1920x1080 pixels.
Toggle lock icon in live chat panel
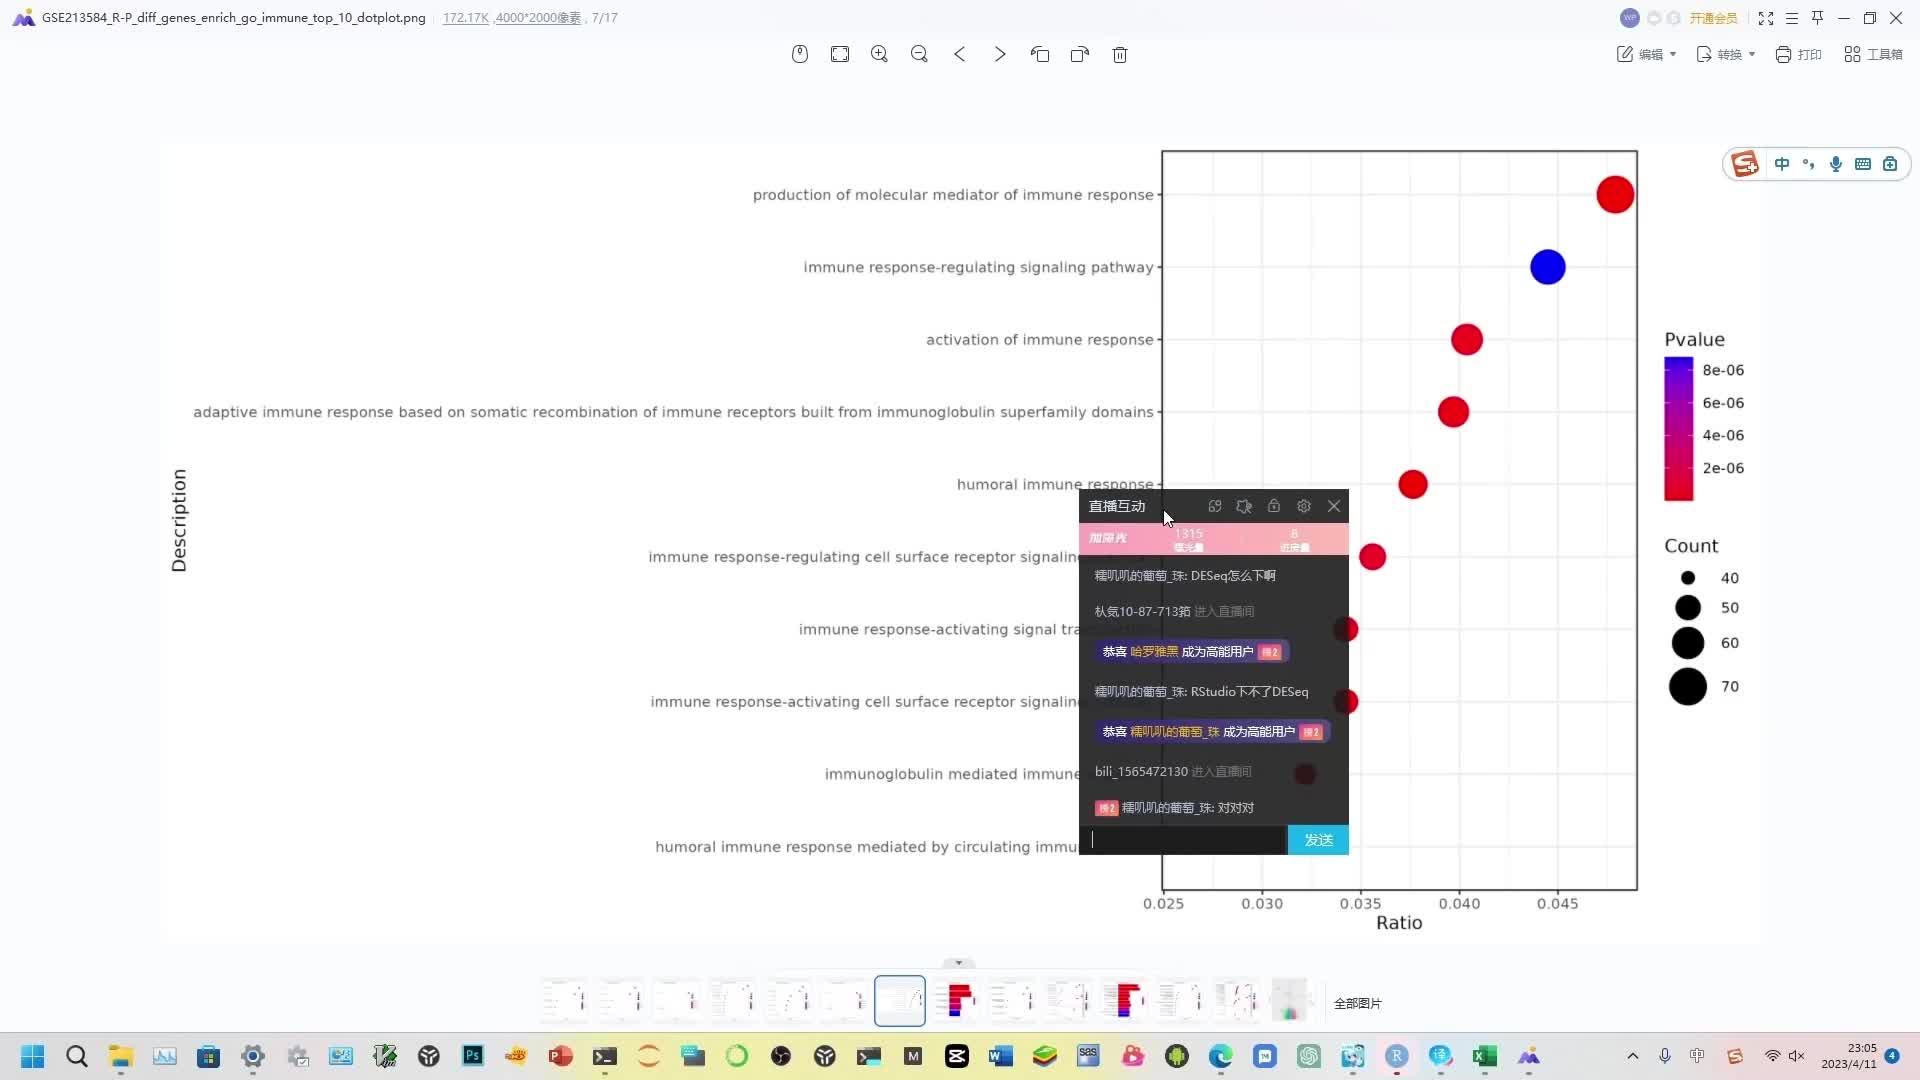click(x=1273, y=506)
